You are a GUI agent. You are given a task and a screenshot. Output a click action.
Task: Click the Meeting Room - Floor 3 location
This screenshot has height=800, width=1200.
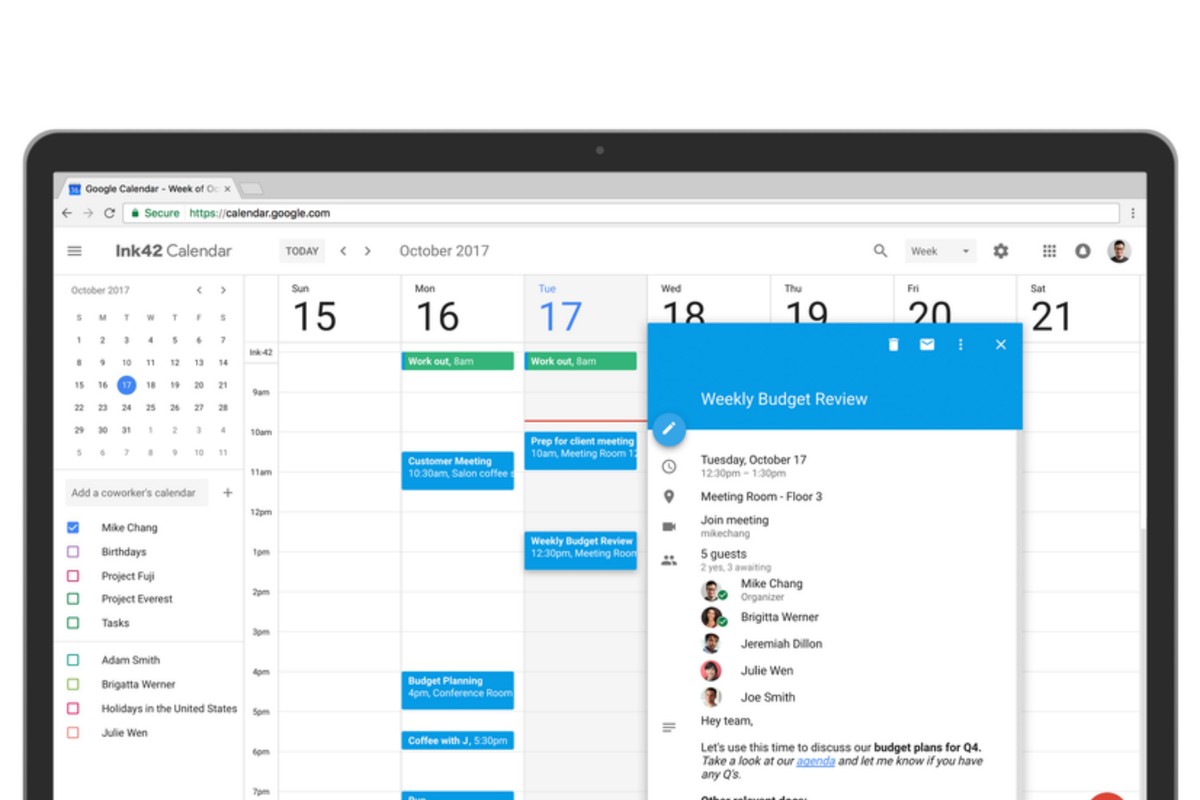(x=761, y=496)
